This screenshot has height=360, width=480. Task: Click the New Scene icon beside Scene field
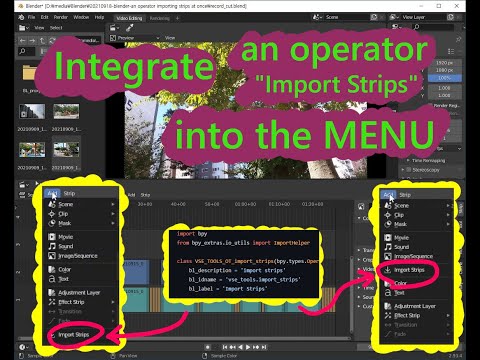tap(374, 17)
